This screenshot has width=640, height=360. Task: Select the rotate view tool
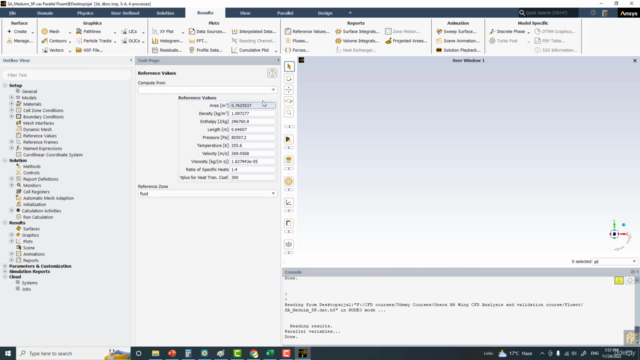[289, 78]
